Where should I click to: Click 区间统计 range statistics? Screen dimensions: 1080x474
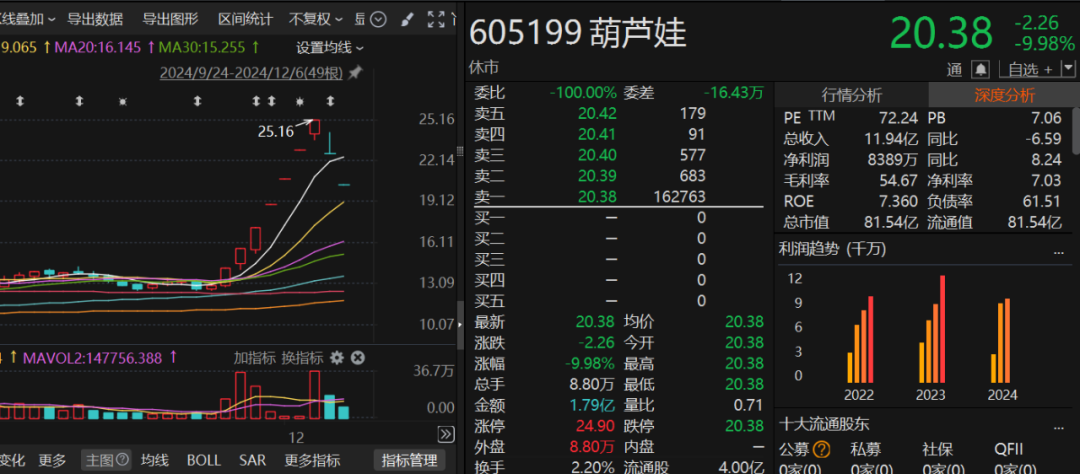245,19
